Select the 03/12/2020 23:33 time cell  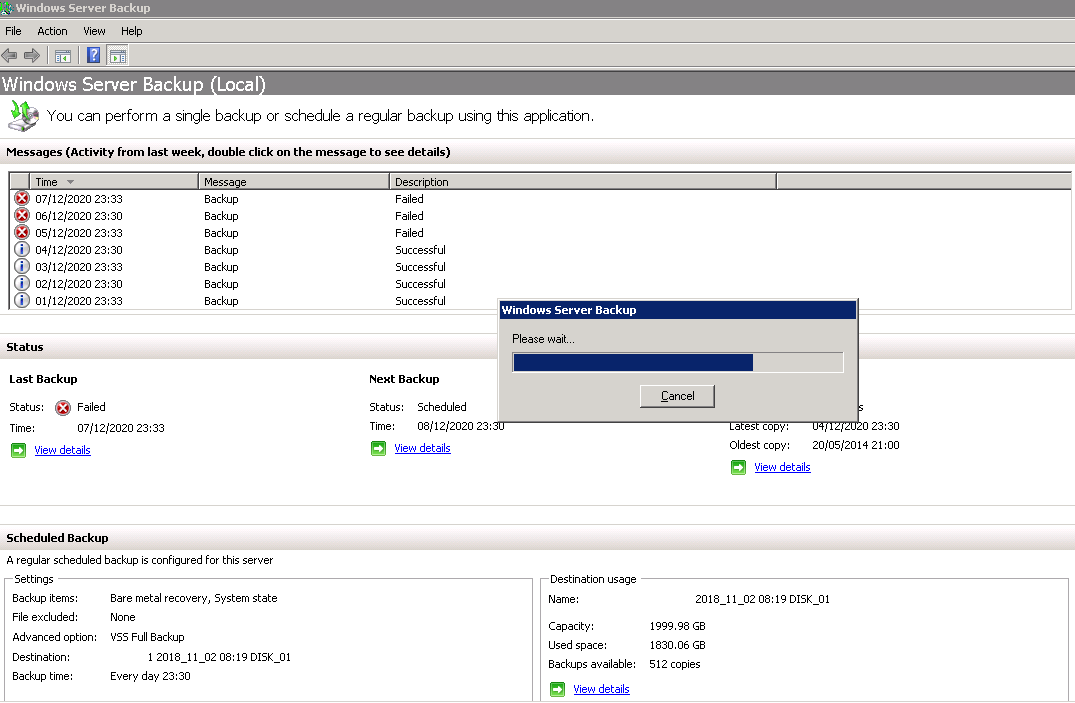(79, 267)
